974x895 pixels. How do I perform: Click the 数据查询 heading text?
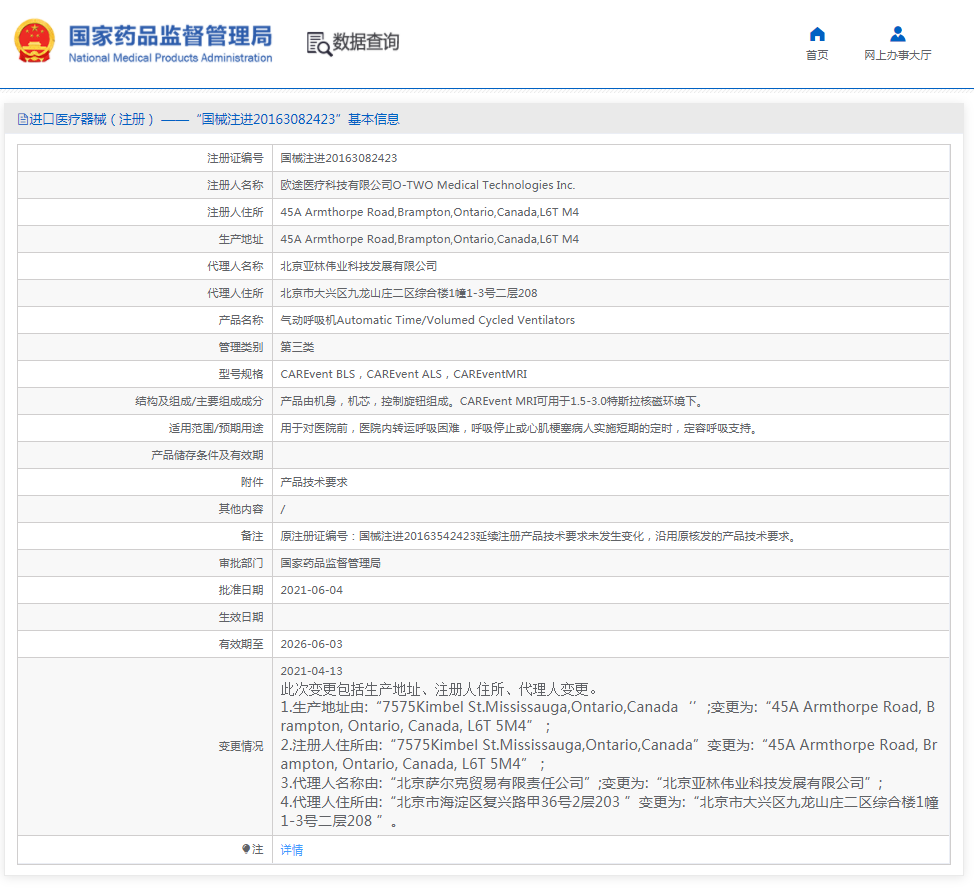pyautogui.click(x=366, y=42)
